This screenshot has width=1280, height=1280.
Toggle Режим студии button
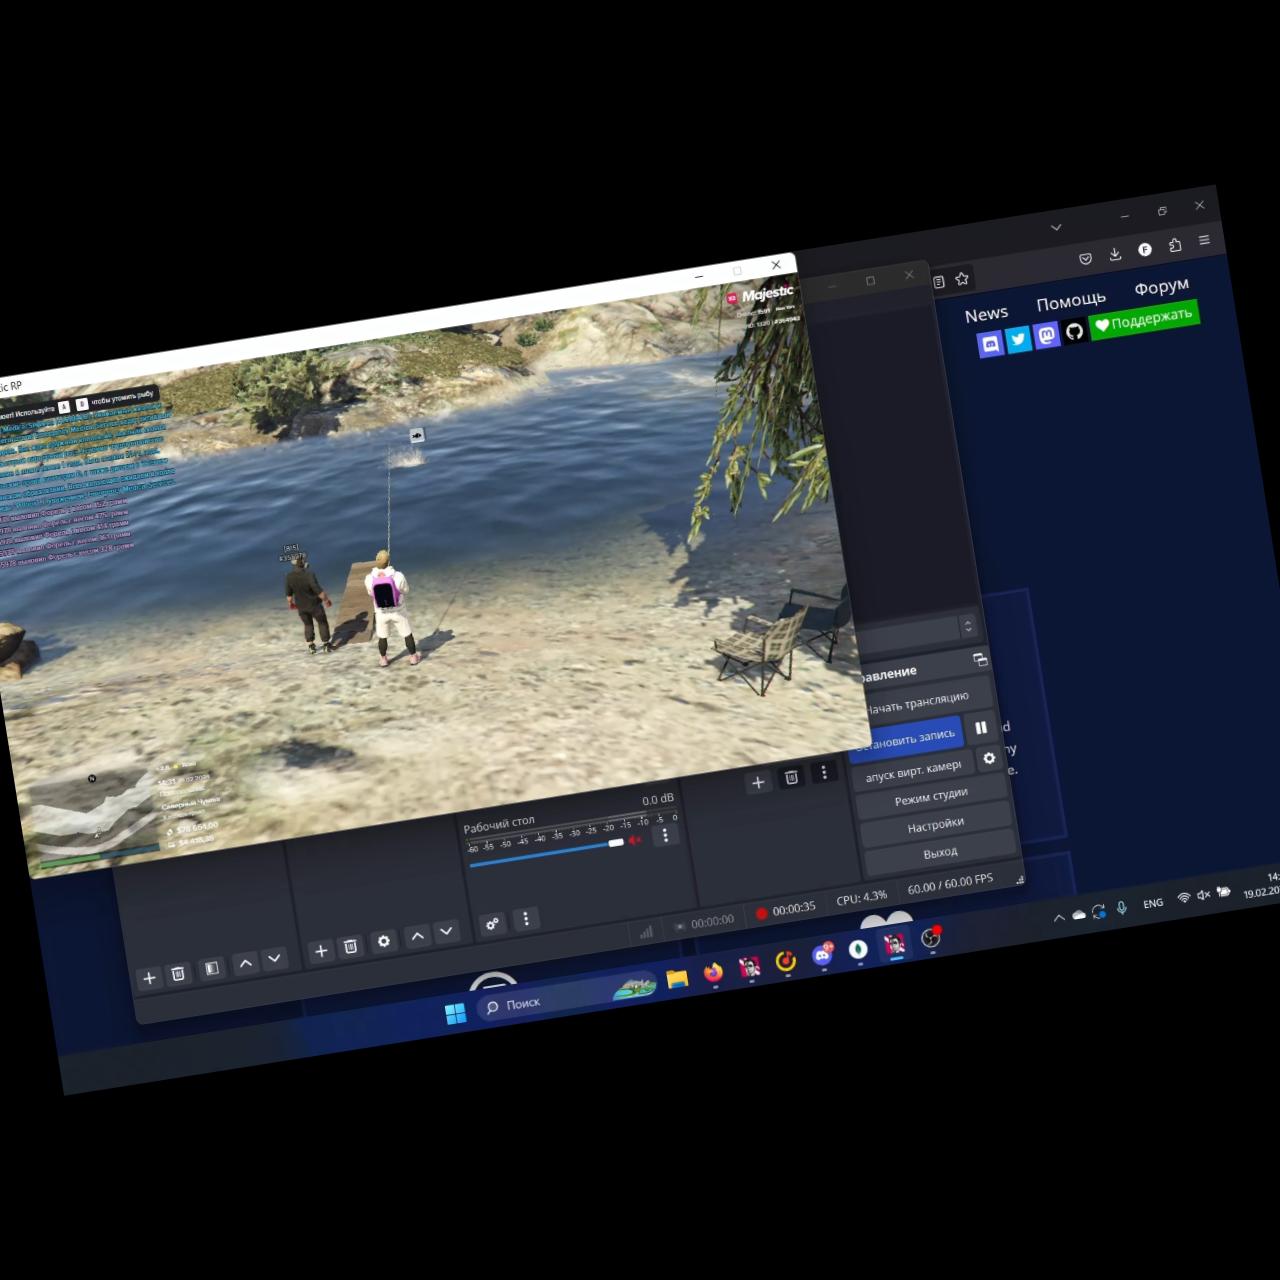931,797
